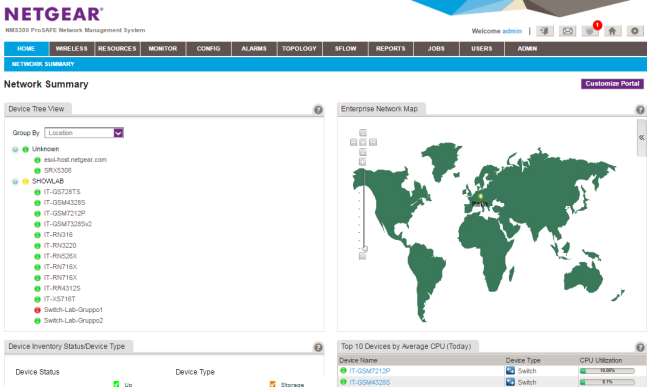The height and width of the screenshot is (387, 650).
Task: Click the Customize Portal button
Action: pos(612,84)
